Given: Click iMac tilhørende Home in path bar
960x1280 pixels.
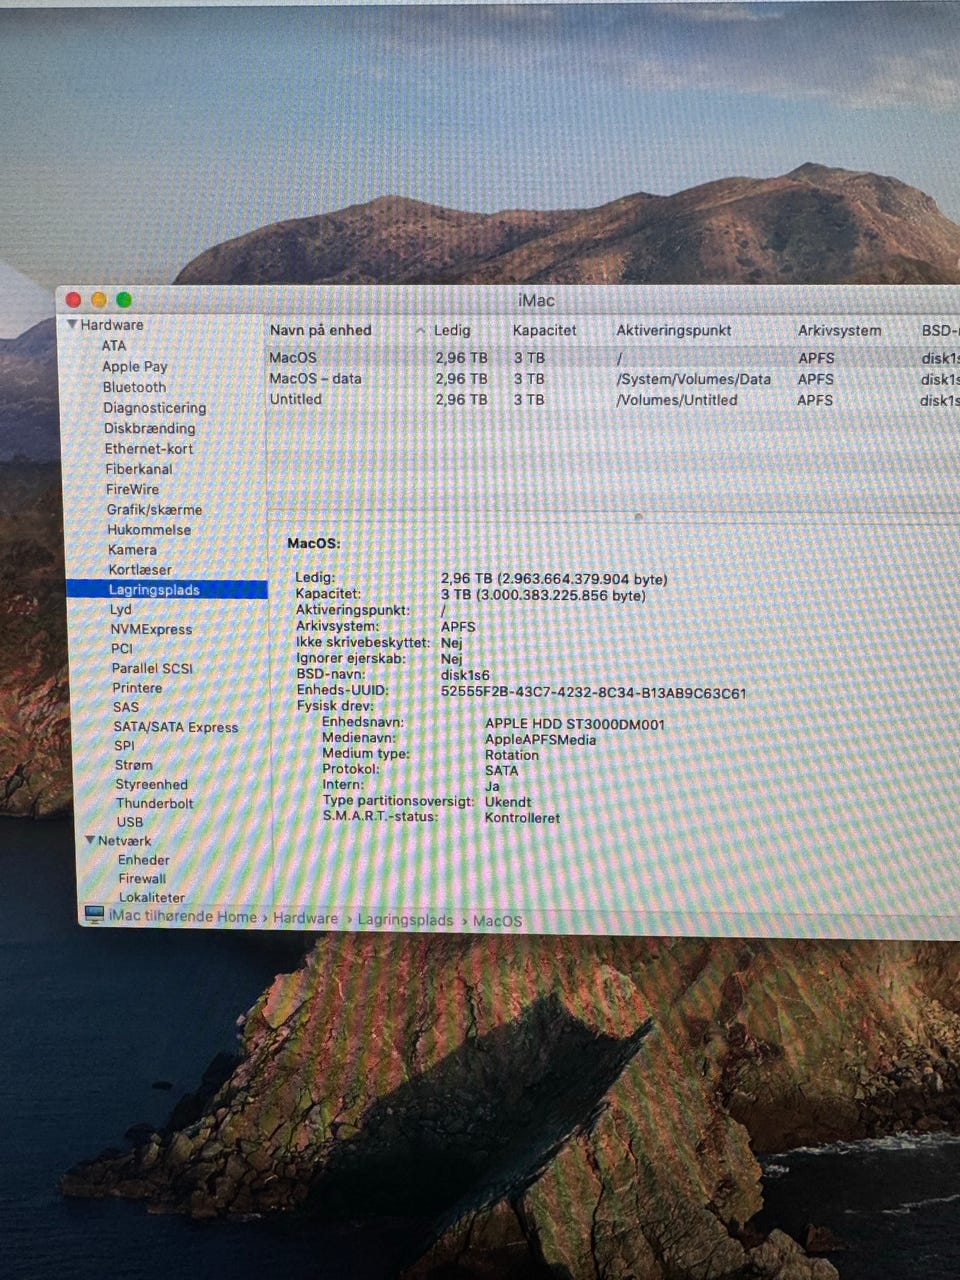Looking at the screenshot, I should (x=183, y=916).
